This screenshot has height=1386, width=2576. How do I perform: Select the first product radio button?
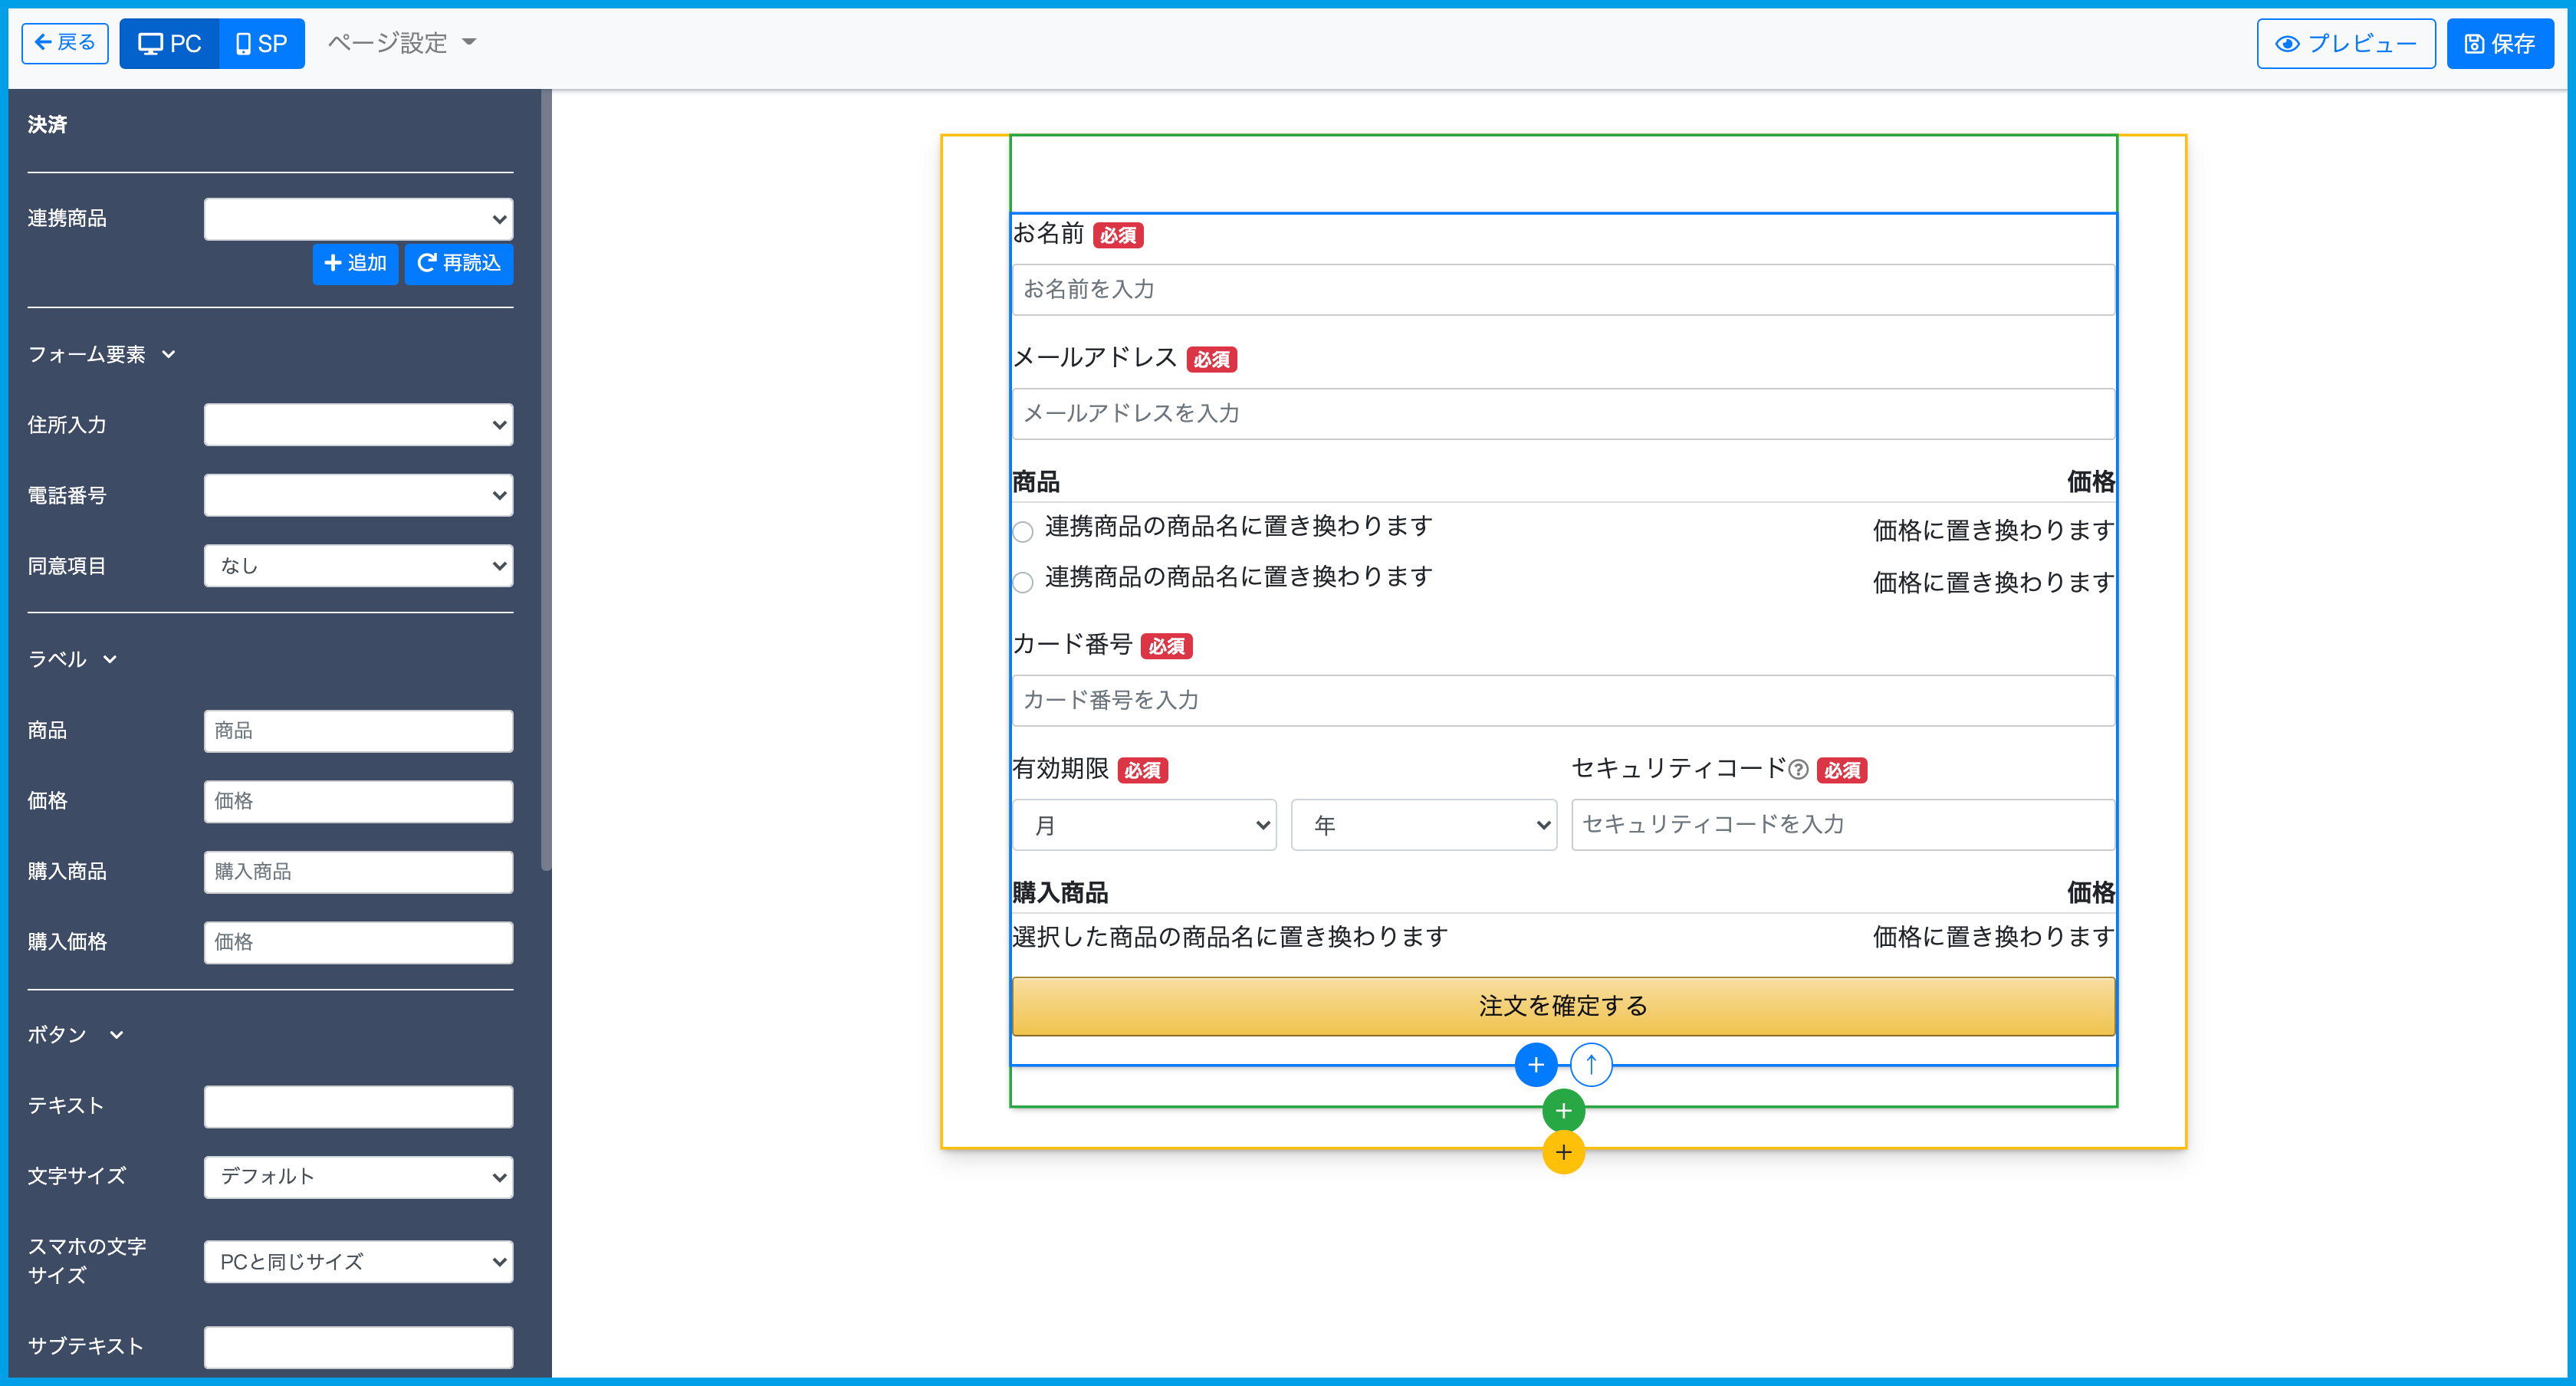click(1022, 531)
